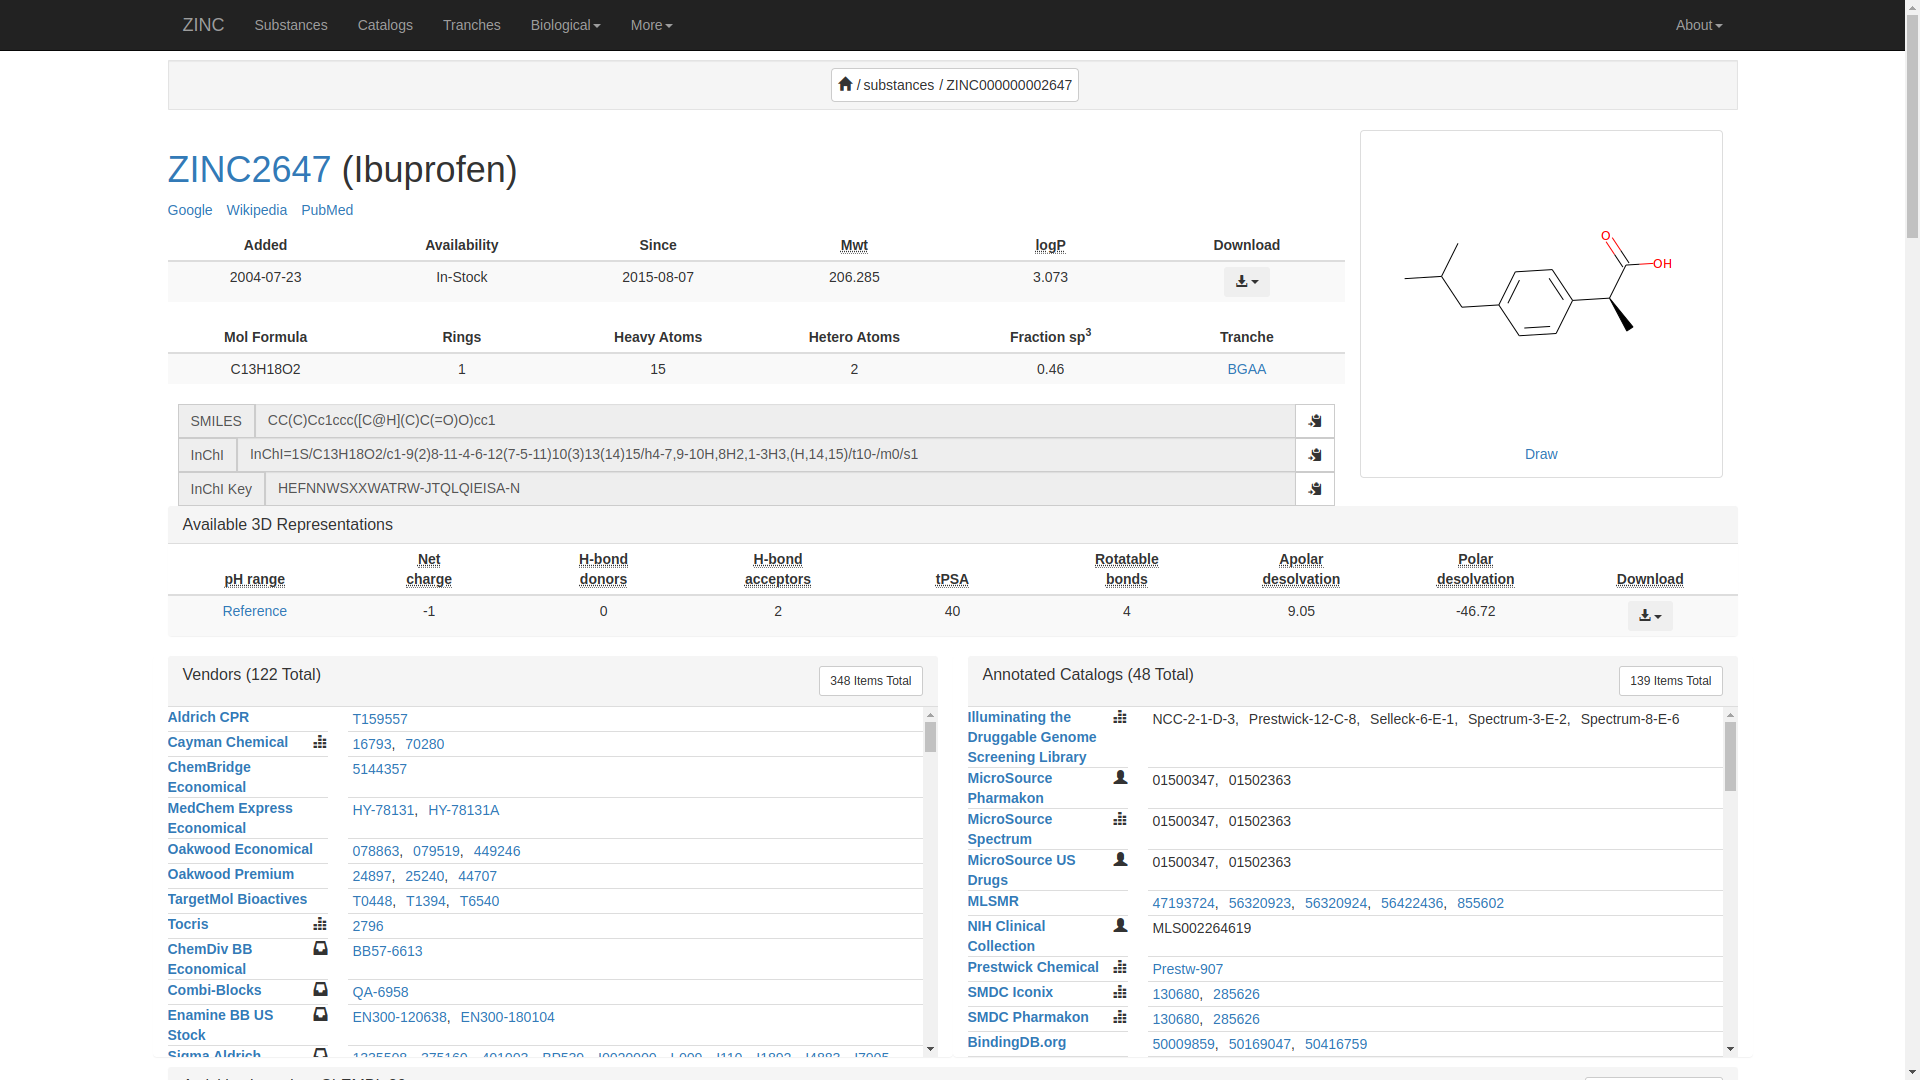1920x1080 pixels.
Task: Open the Tranches nav item
Action: pos(471,25)
